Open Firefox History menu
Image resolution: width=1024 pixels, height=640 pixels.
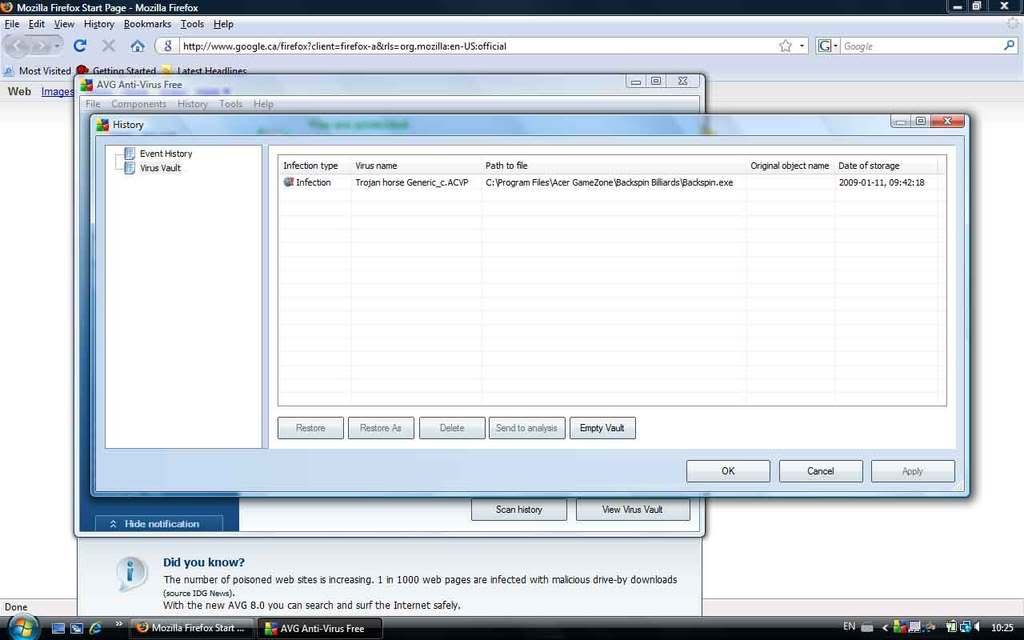[99, 24]
